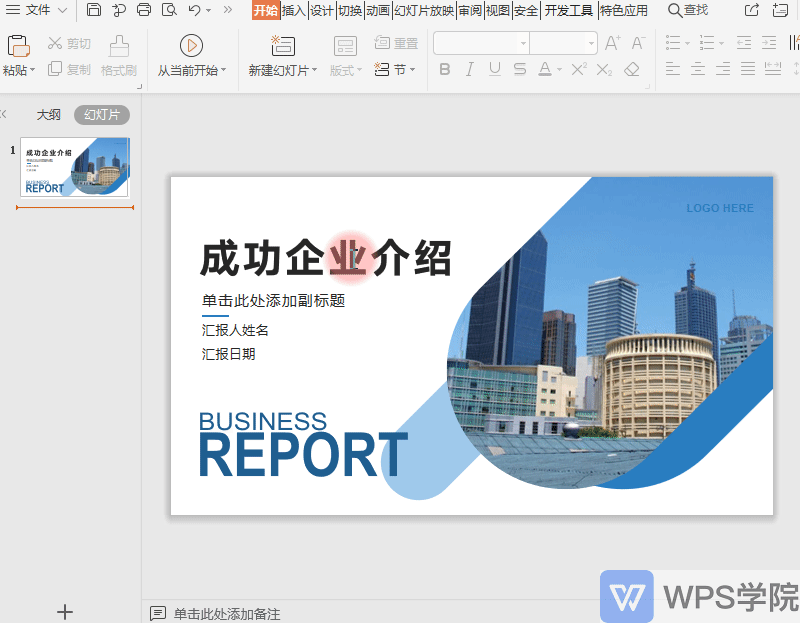Select the Format Painter (格式刷) icon
The height and width of the screenshot is (623, 800).
tap(119, 46)
